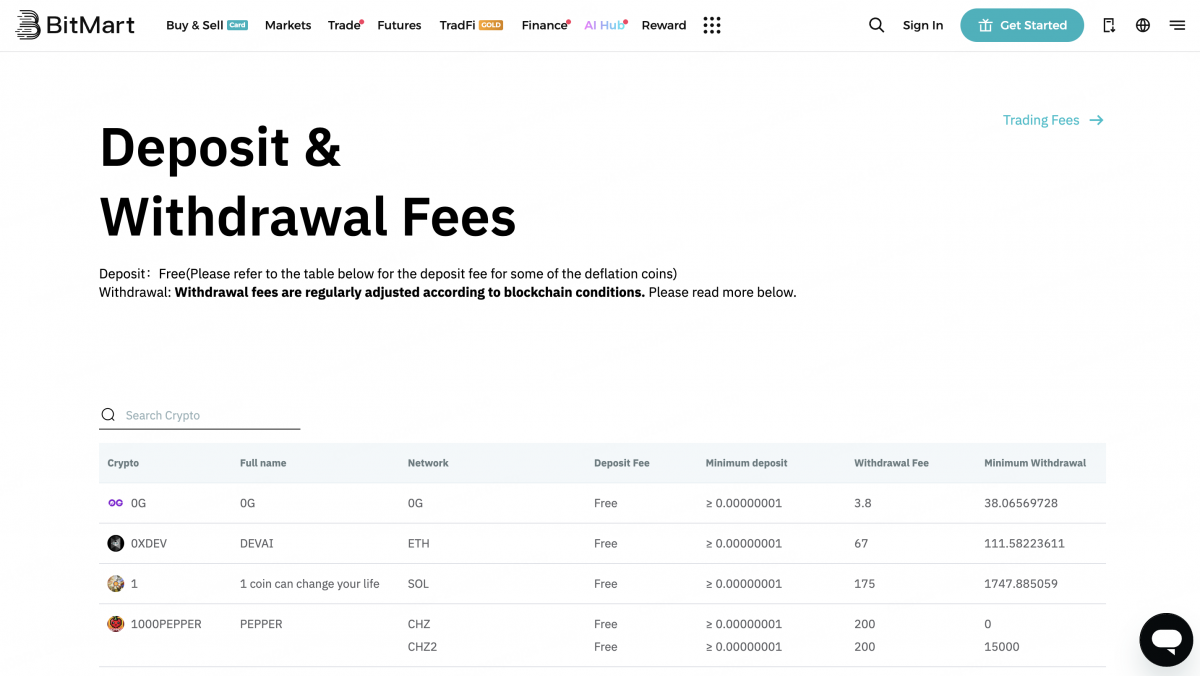Click the Get Started button

1022,25
